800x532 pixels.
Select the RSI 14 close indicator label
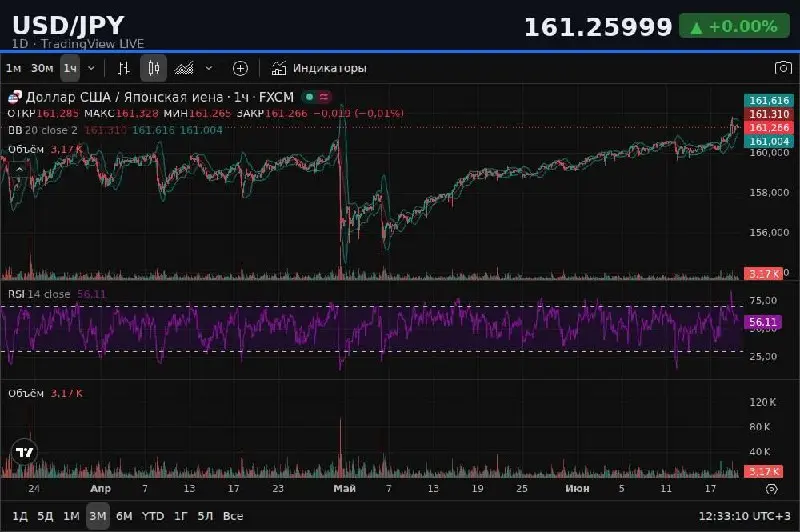[39, 294]
